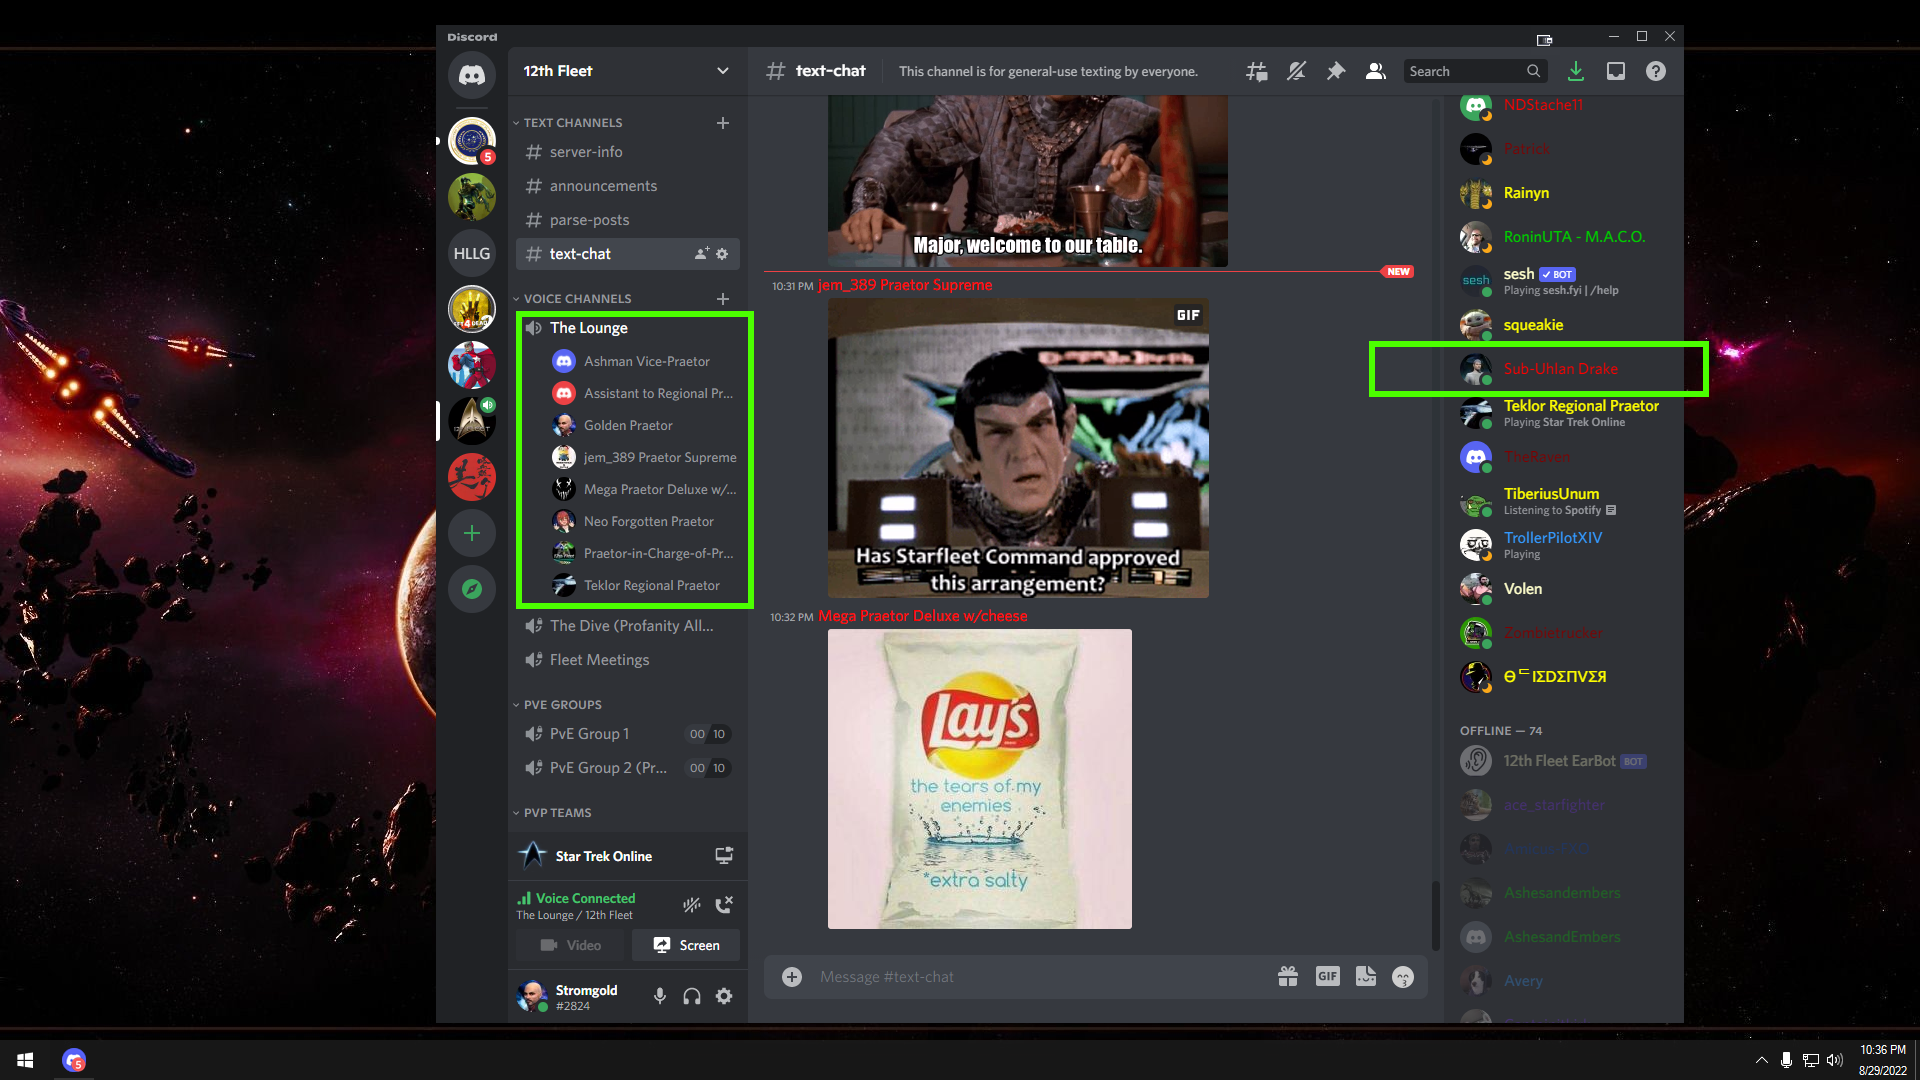Open taskbar clock and date
Image resolution: width=1920 pixels, height=1080 pixels.
coord(1882,1060)
